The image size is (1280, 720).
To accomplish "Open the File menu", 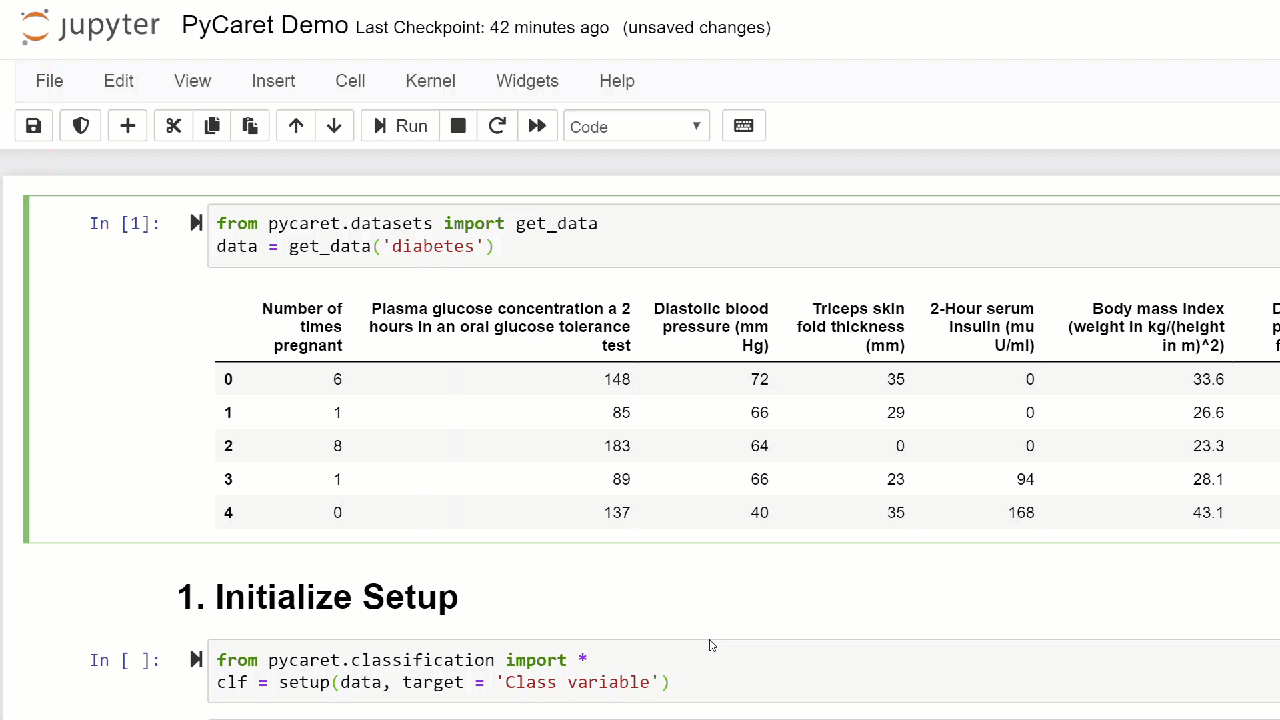I will point(49,81).
